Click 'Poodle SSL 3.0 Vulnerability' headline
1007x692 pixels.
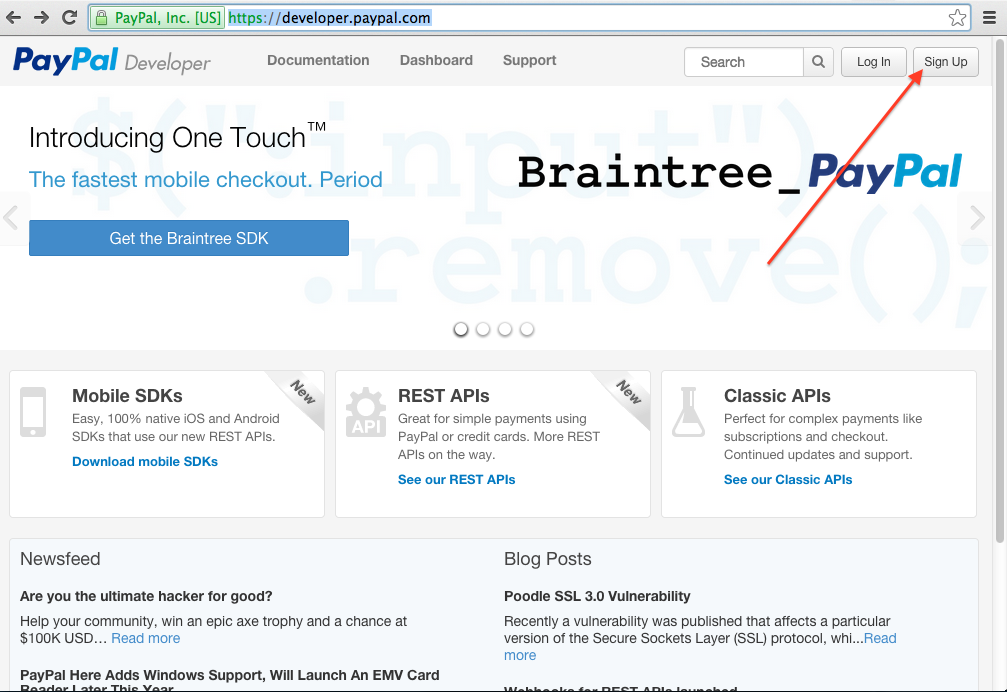(597, 596)
